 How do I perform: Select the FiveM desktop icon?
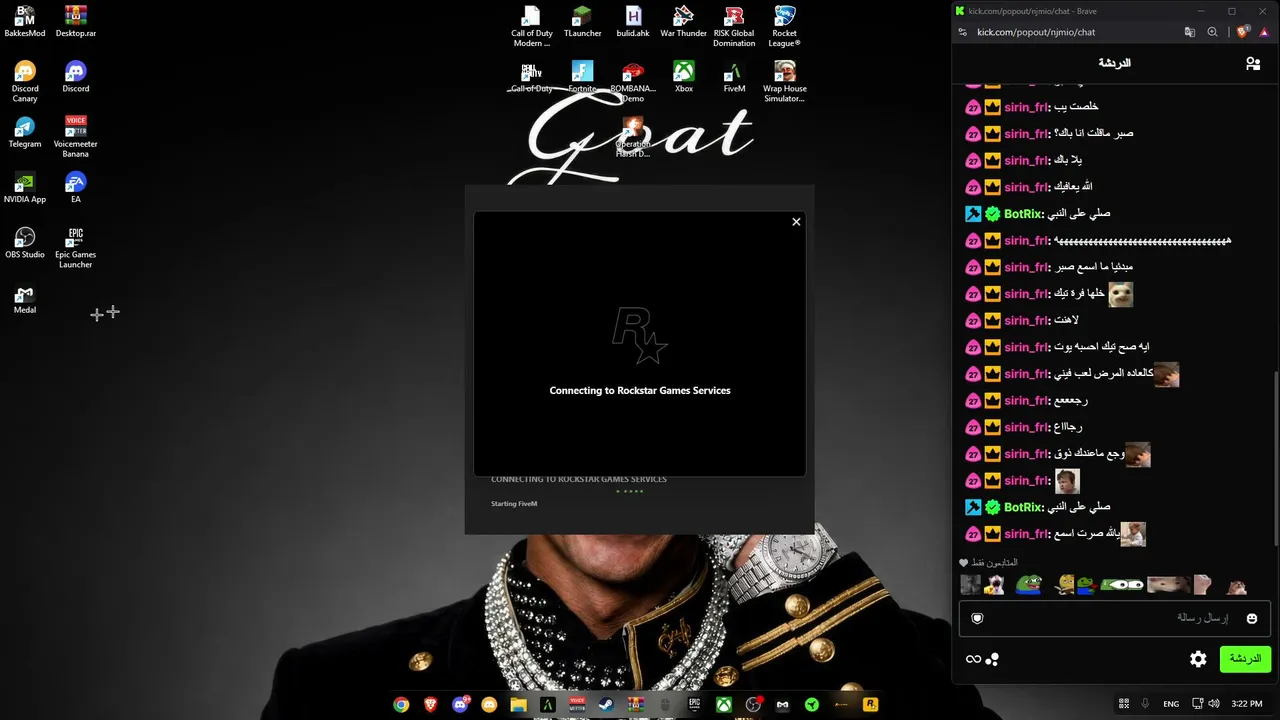[x=734, y=77]
